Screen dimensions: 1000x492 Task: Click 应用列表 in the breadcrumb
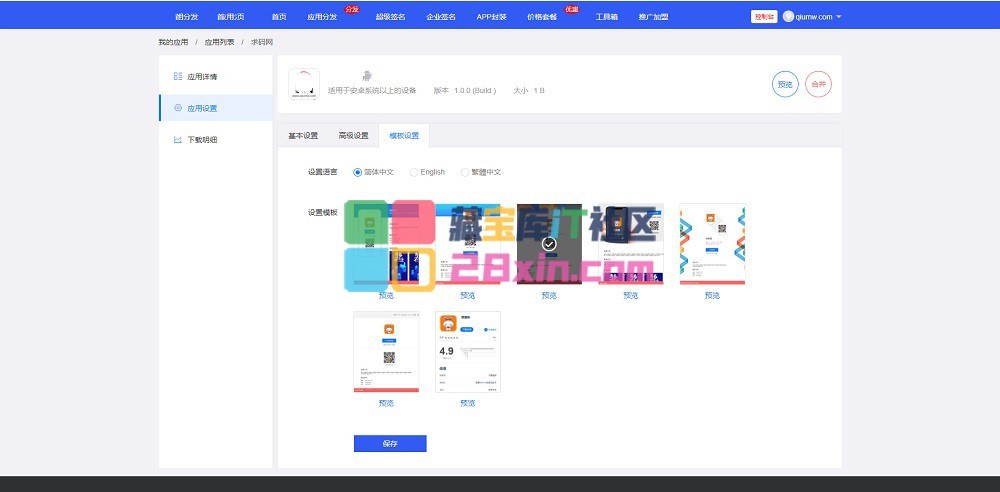click(219, 43)
